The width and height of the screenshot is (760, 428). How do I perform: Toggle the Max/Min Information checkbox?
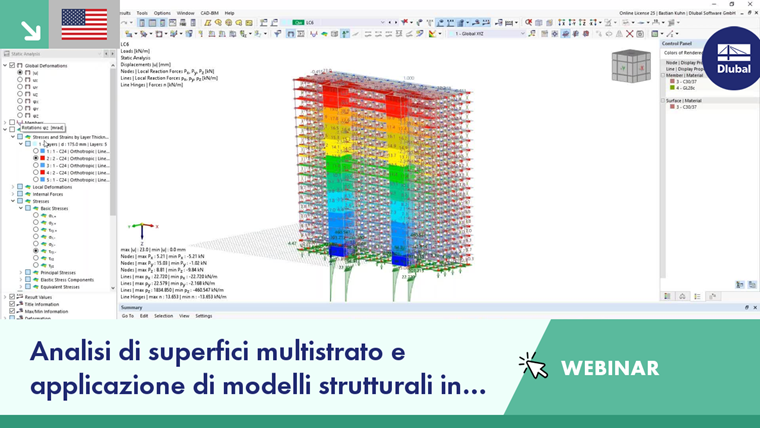click(x=12, y=311)
